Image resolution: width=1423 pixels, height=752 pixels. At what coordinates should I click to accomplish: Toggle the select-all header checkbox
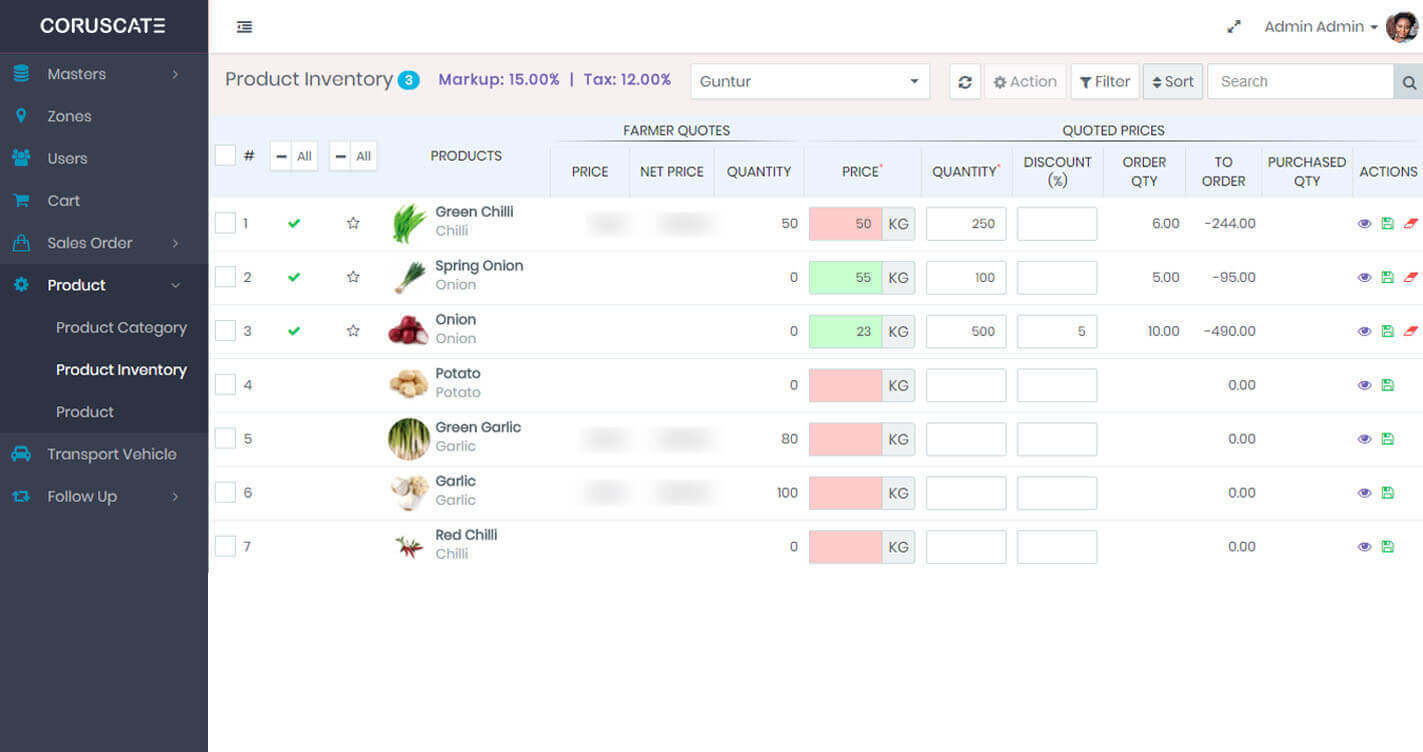pyautogui.click(x=225, y=155)
